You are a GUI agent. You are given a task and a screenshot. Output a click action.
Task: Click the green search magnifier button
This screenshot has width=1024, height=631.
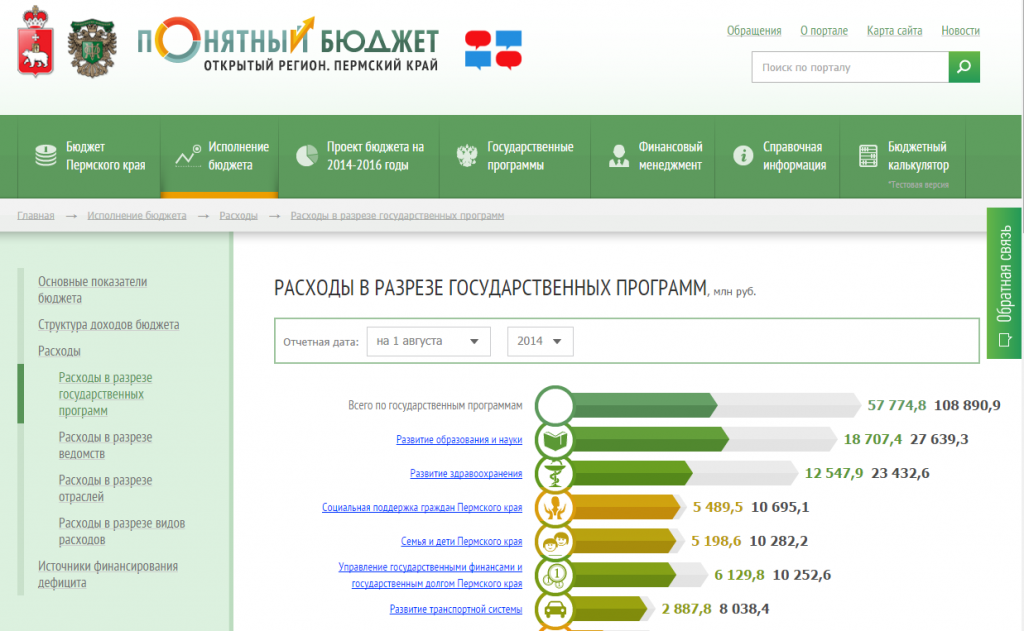coord(964,67)
